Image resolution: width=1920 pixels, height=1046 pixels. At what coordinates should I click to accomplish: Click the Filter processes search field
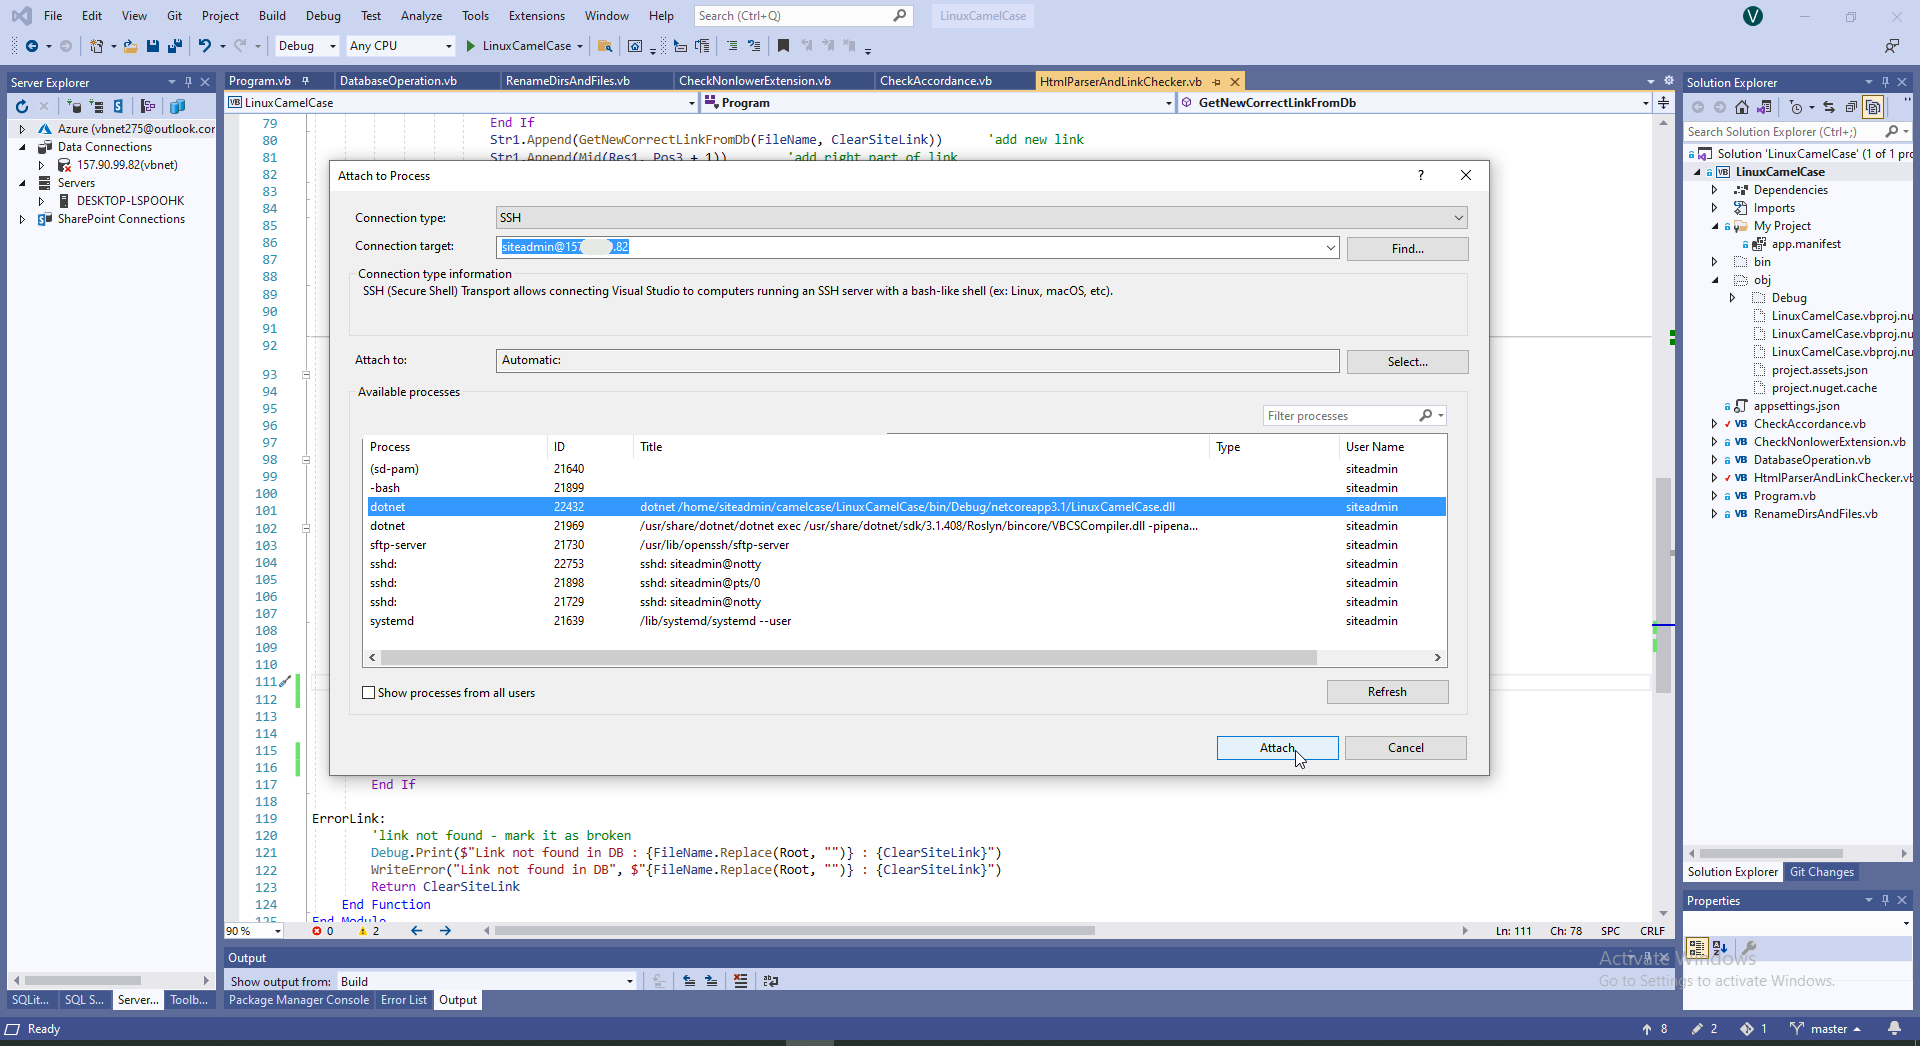(x=1354, y=416)
